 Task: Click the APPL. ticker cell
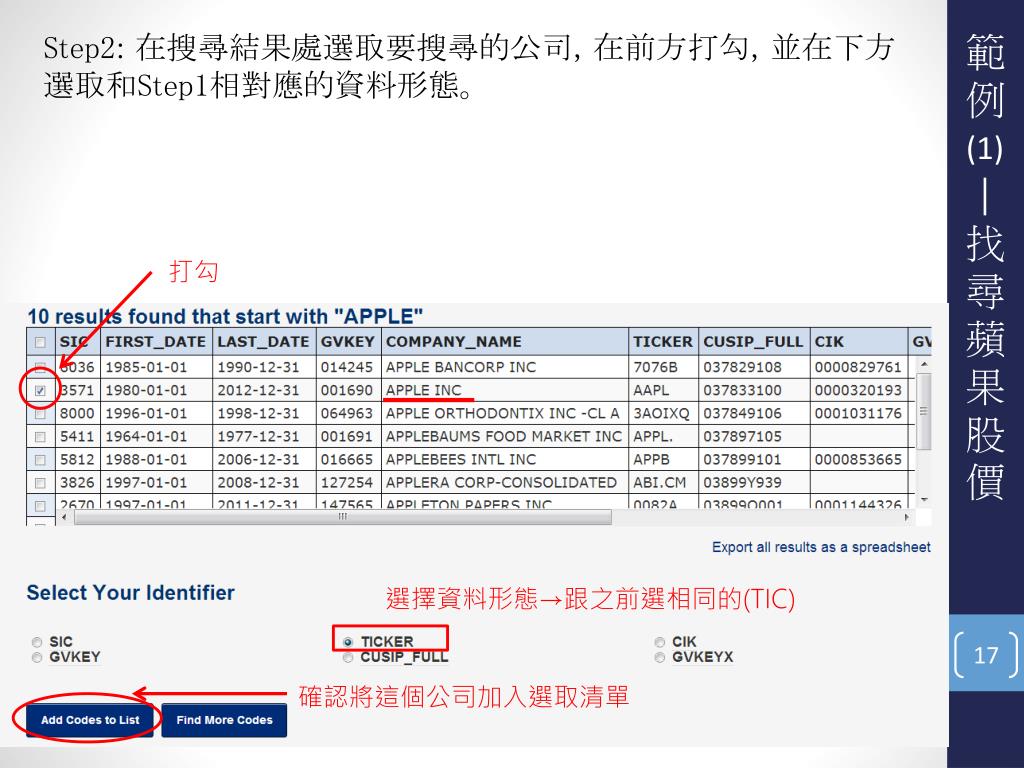663,436
